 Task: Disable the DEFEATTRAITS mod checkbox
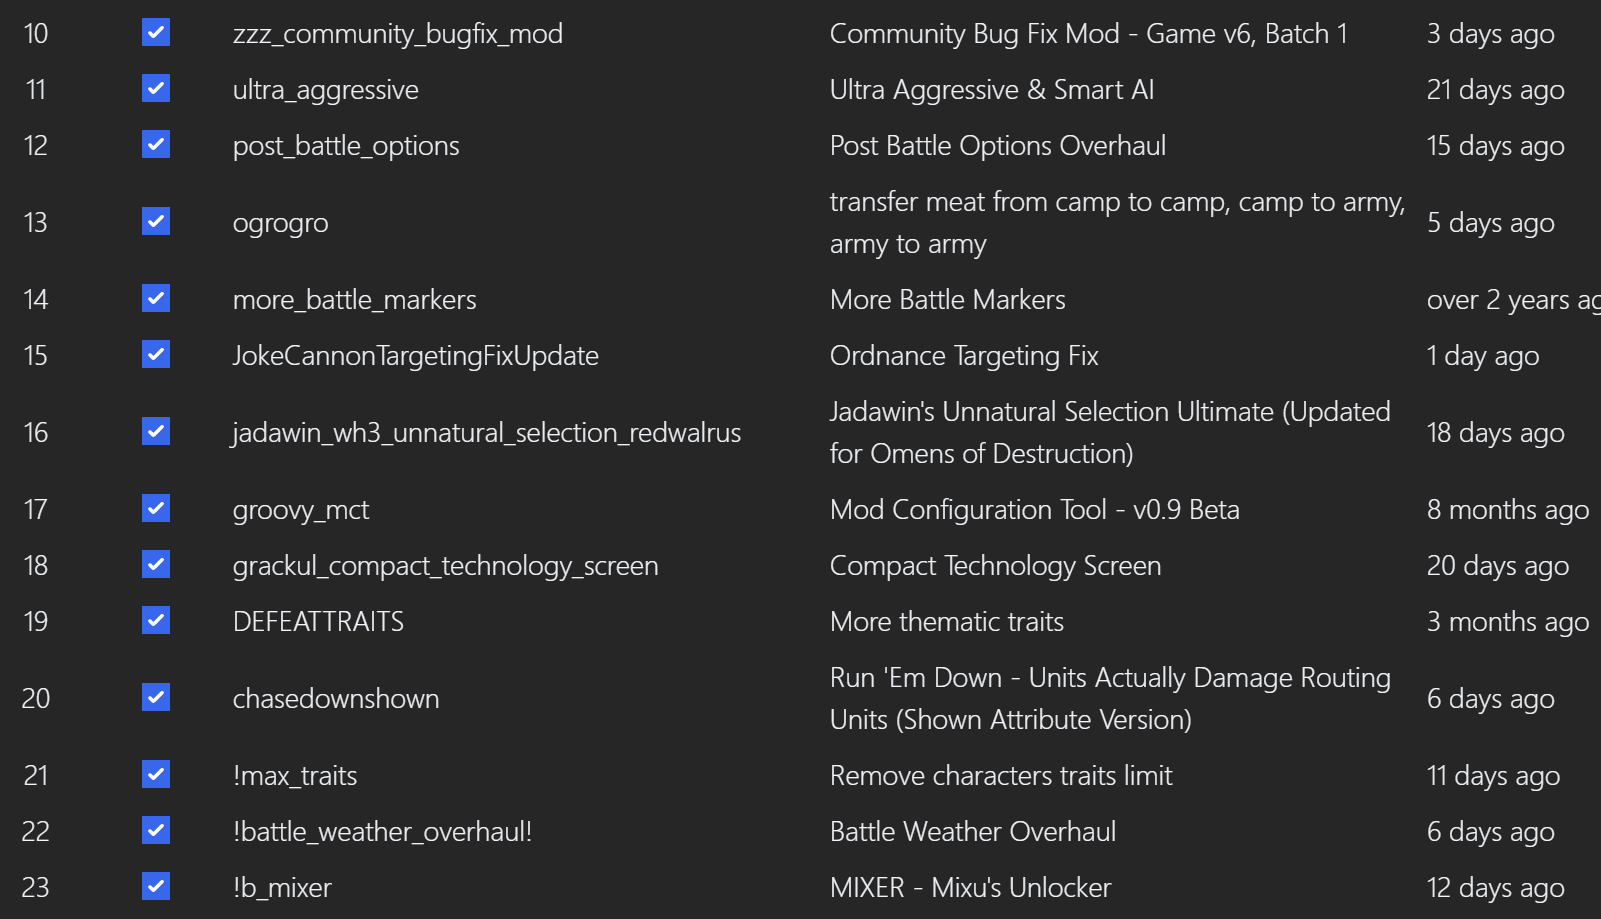coord(156,620)
